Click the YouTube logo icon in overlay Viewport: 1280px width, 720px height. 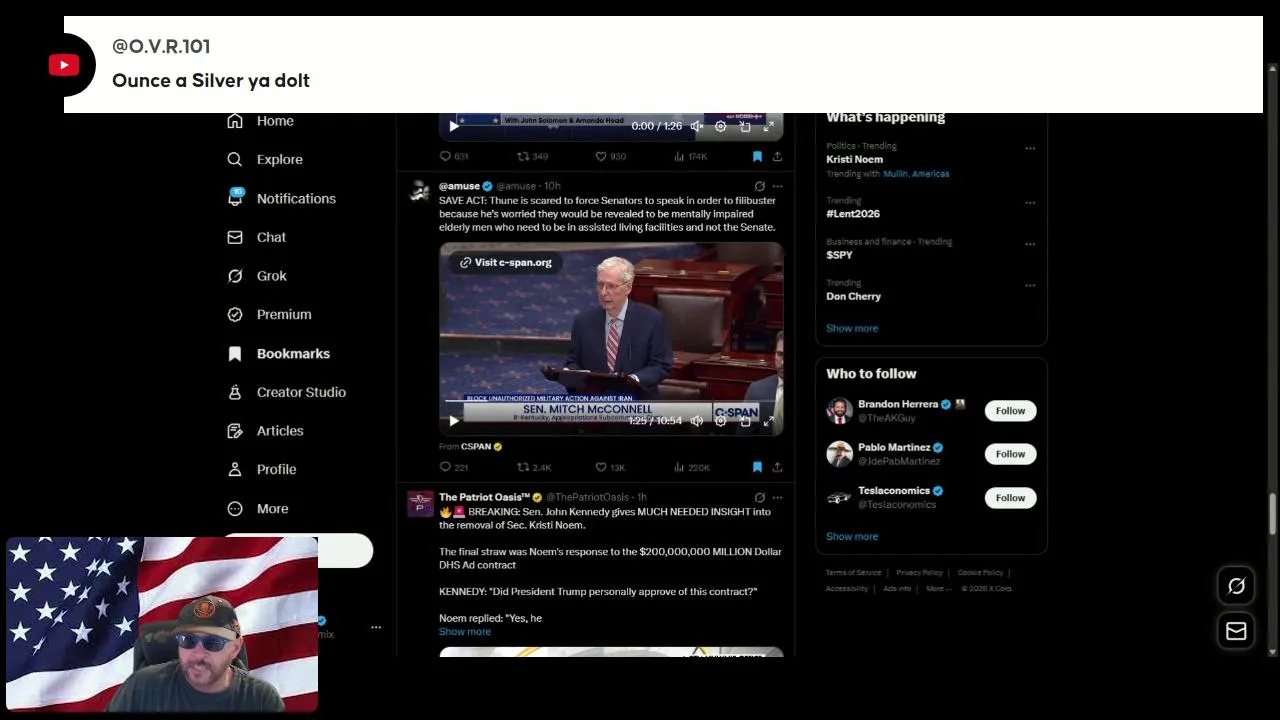coord(64,65)
